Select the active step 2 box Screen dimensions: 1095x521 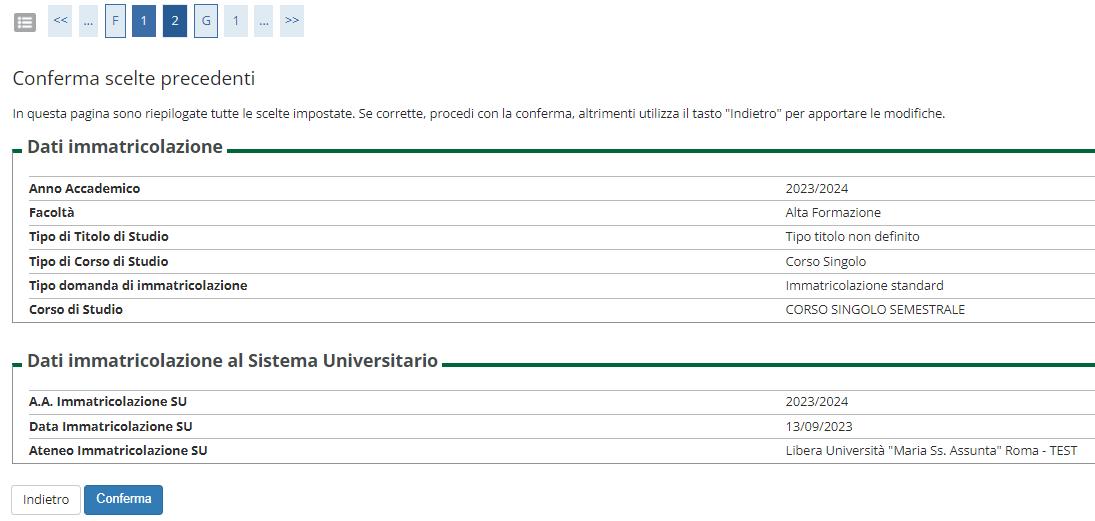pyautogui.click(x=175, y=21)
